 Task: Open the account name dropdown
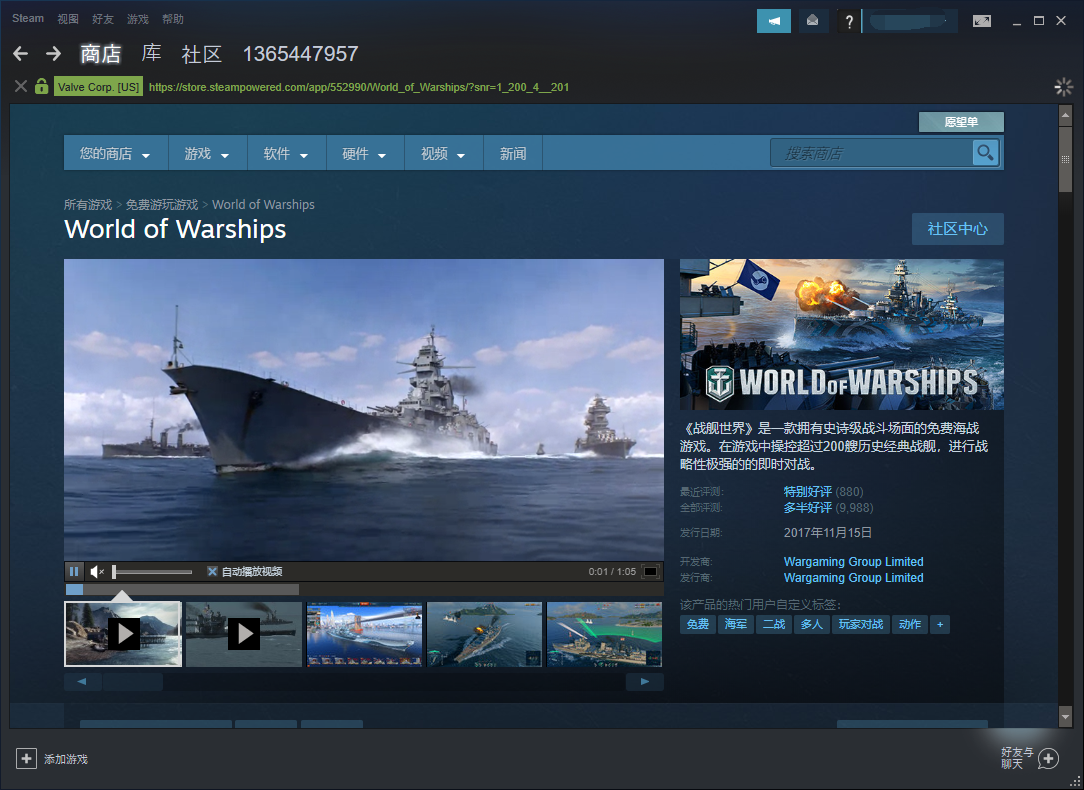[910, 21]
